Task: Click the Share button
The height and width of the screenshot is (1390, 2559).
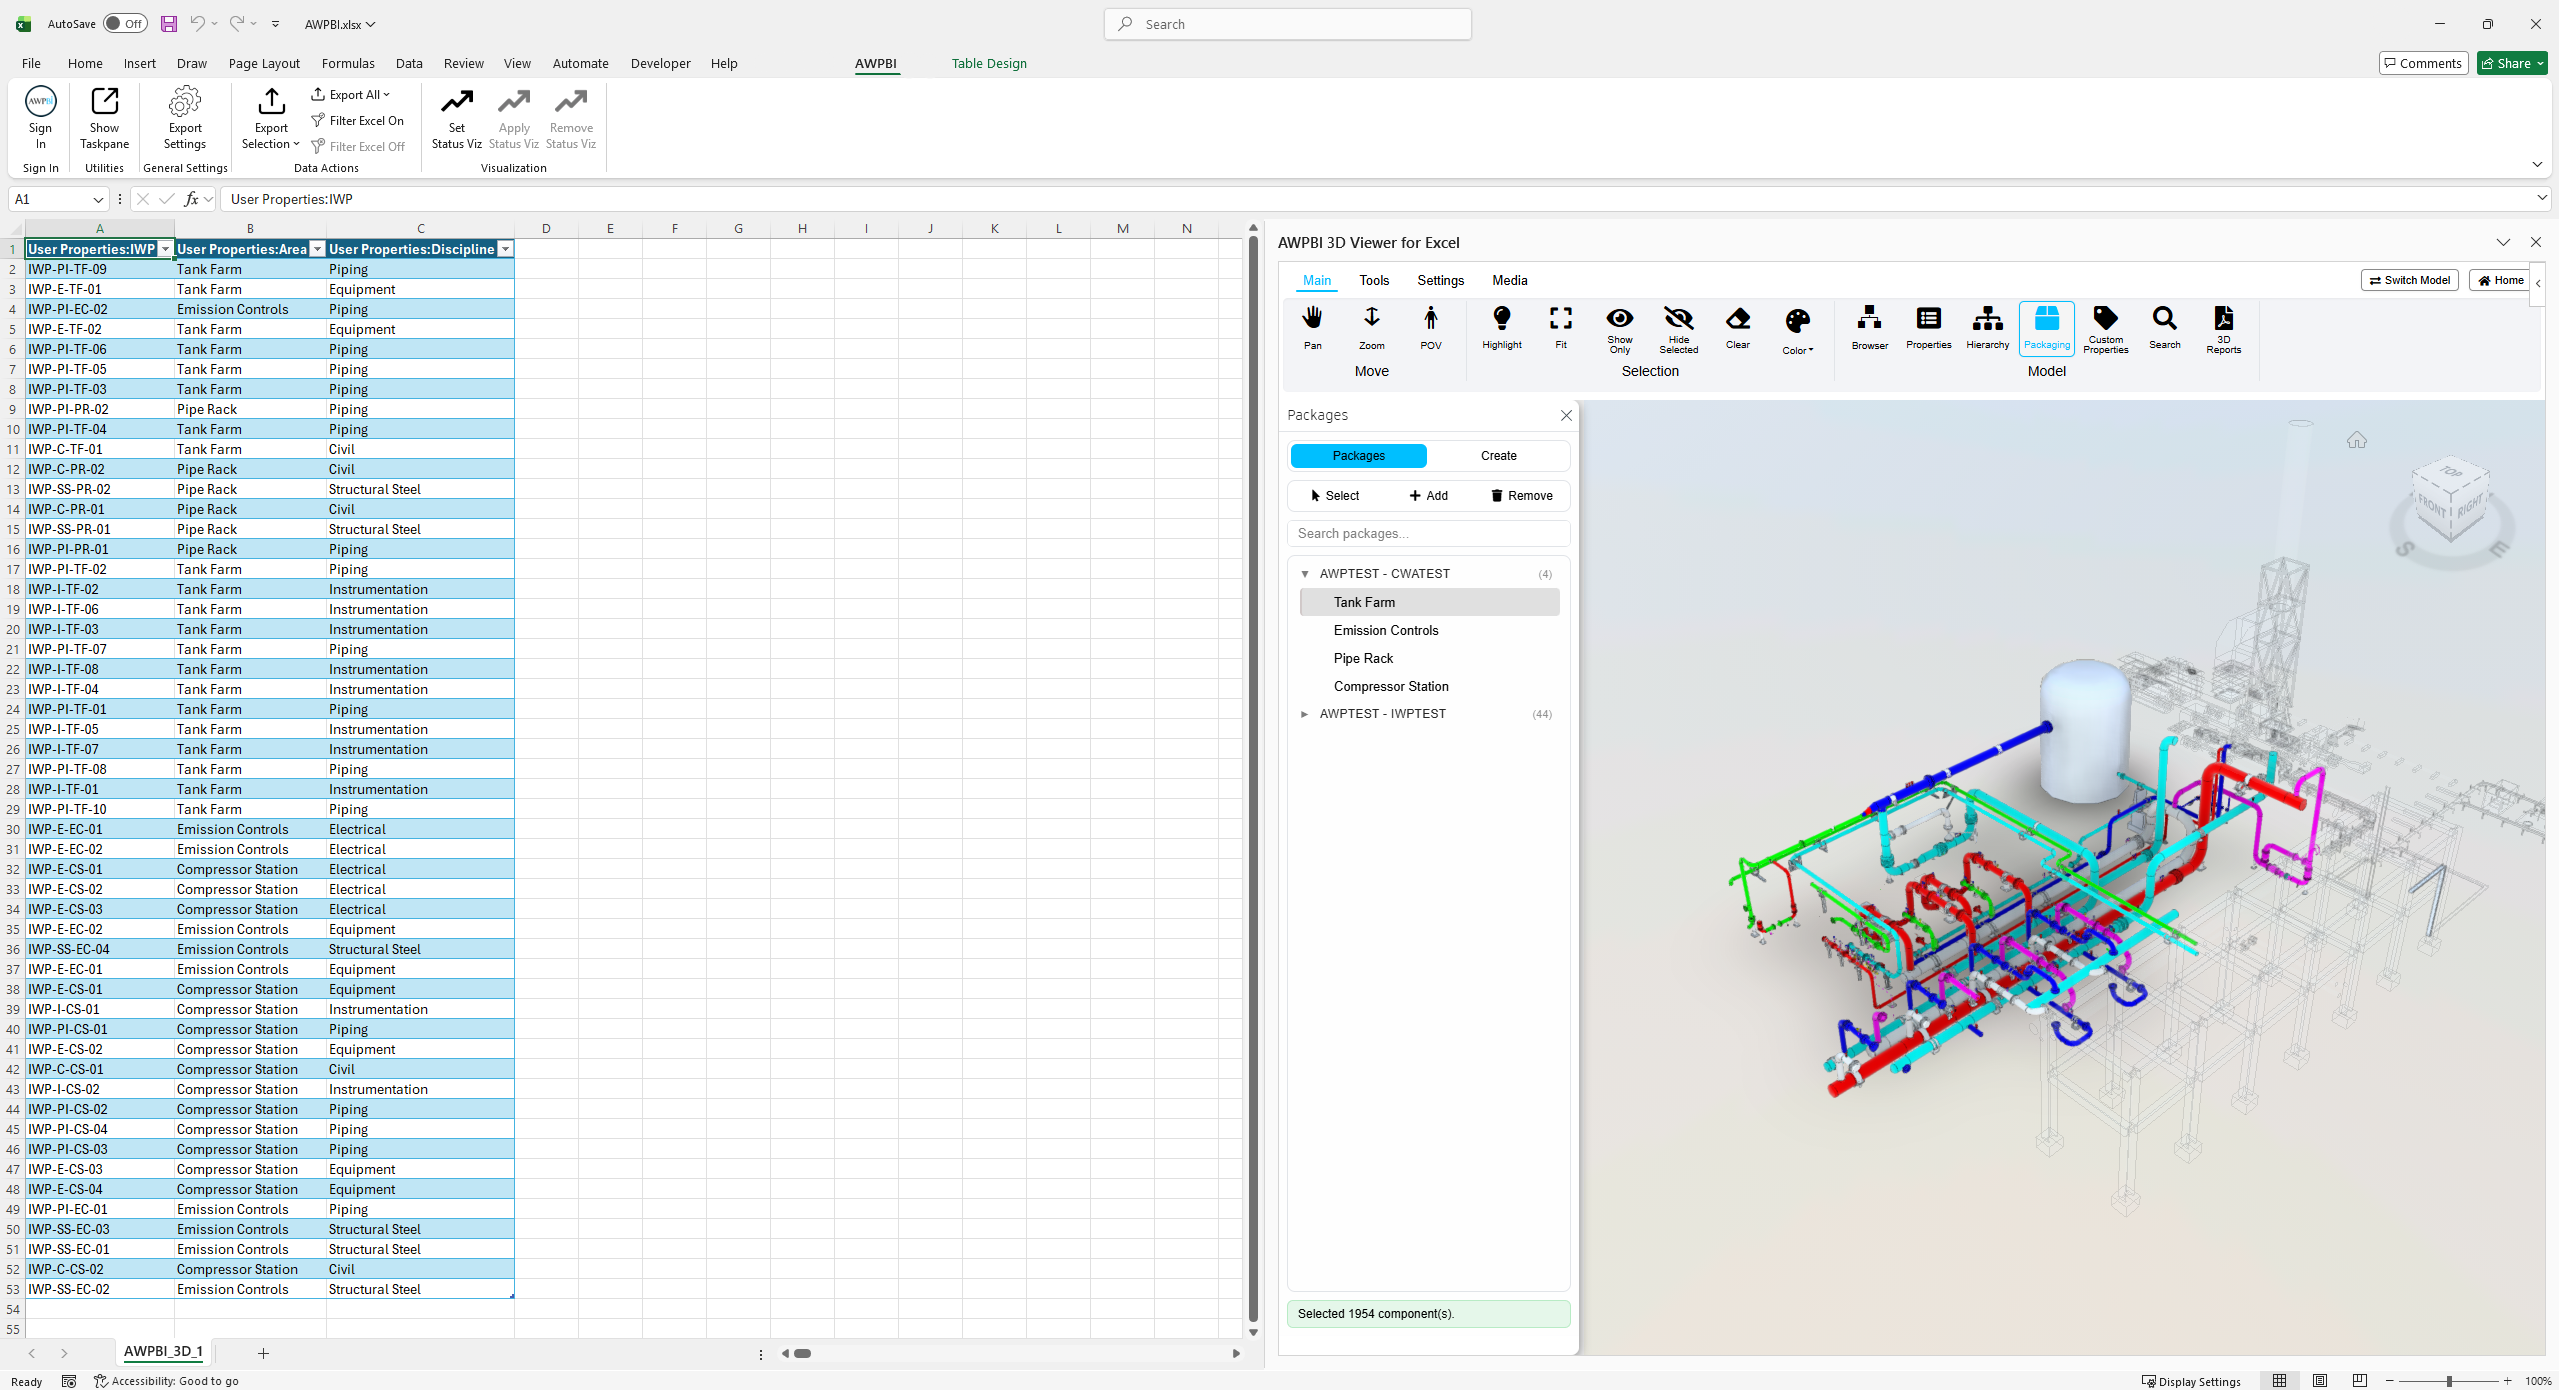Action: 2512,63
